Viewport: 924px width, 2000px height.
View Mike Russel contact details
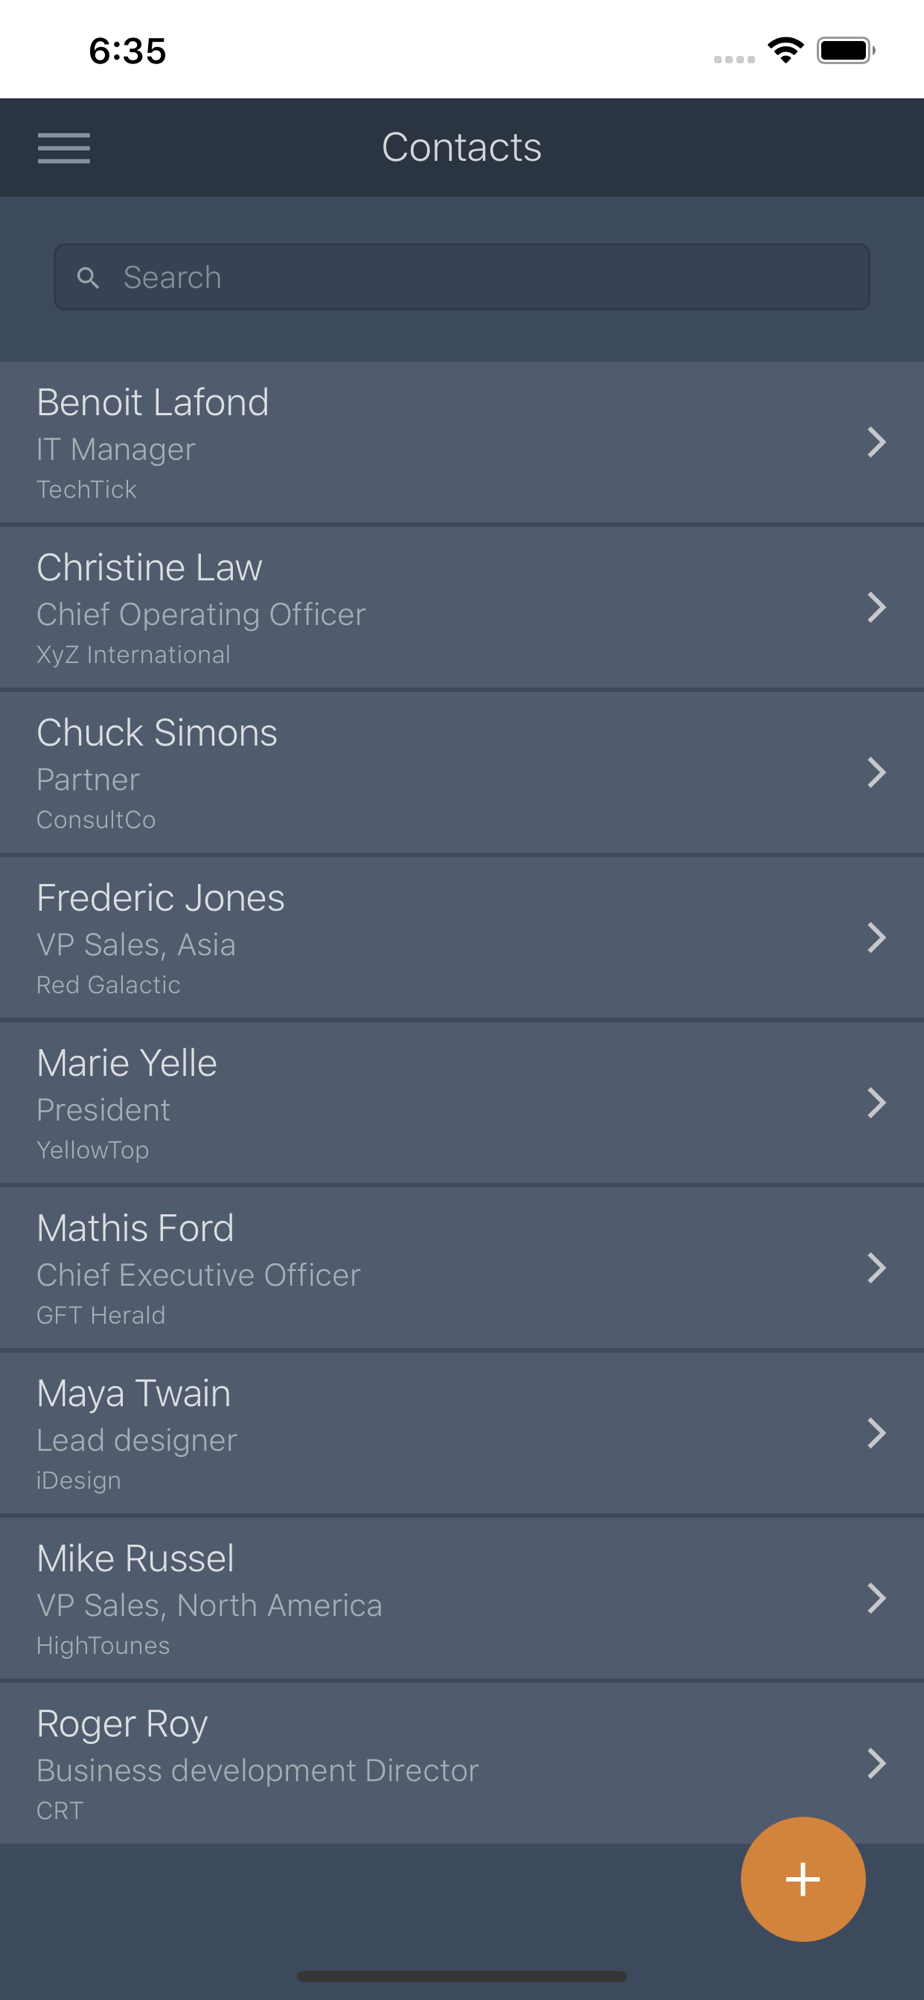(x=462, y=1598)
